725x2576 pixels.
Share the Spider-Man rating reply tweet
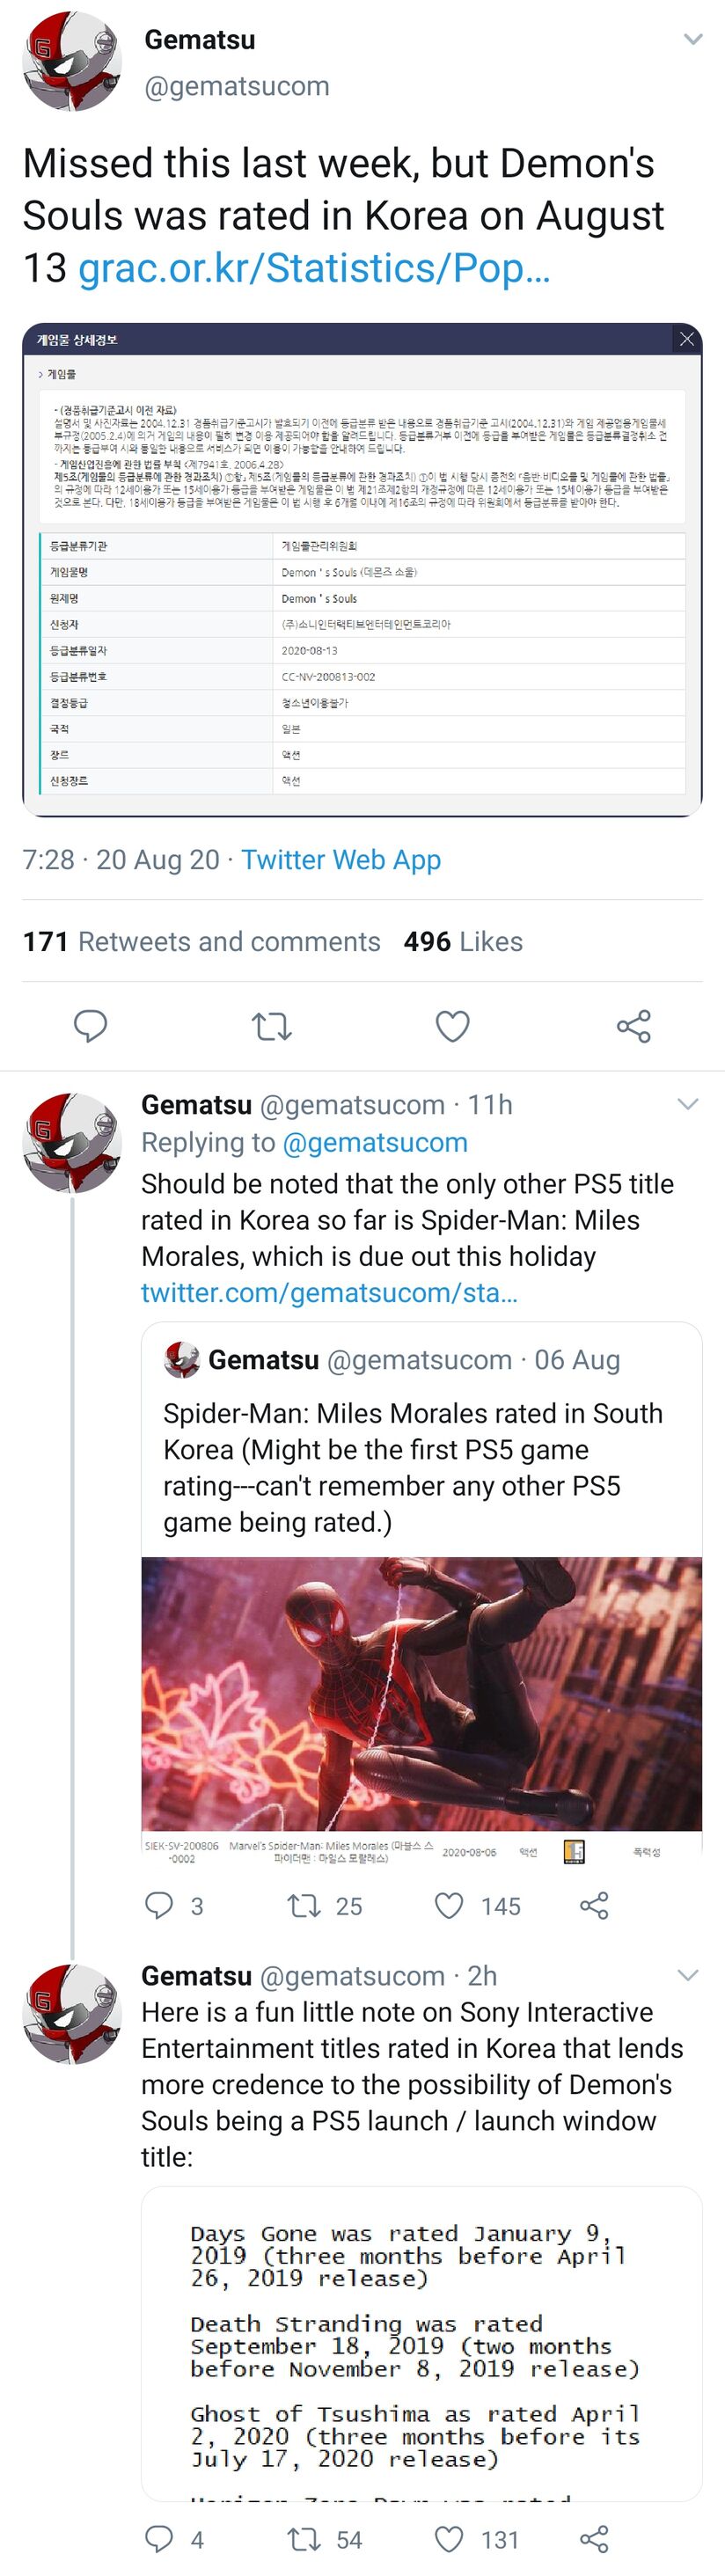click(x=594, y=1905)
